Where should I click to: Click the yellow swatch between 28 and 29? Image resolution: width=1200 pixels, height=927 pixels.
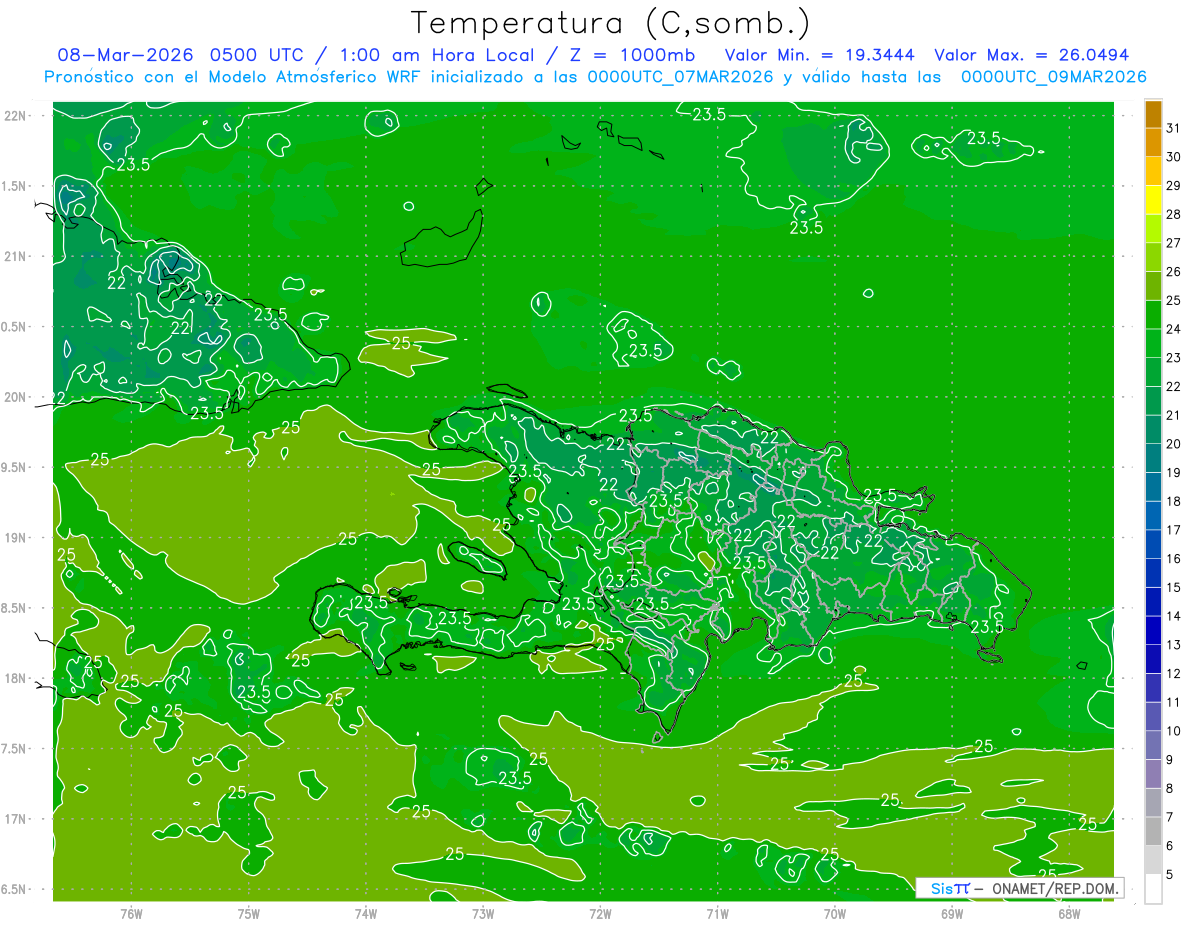[x=1153, y=200]
